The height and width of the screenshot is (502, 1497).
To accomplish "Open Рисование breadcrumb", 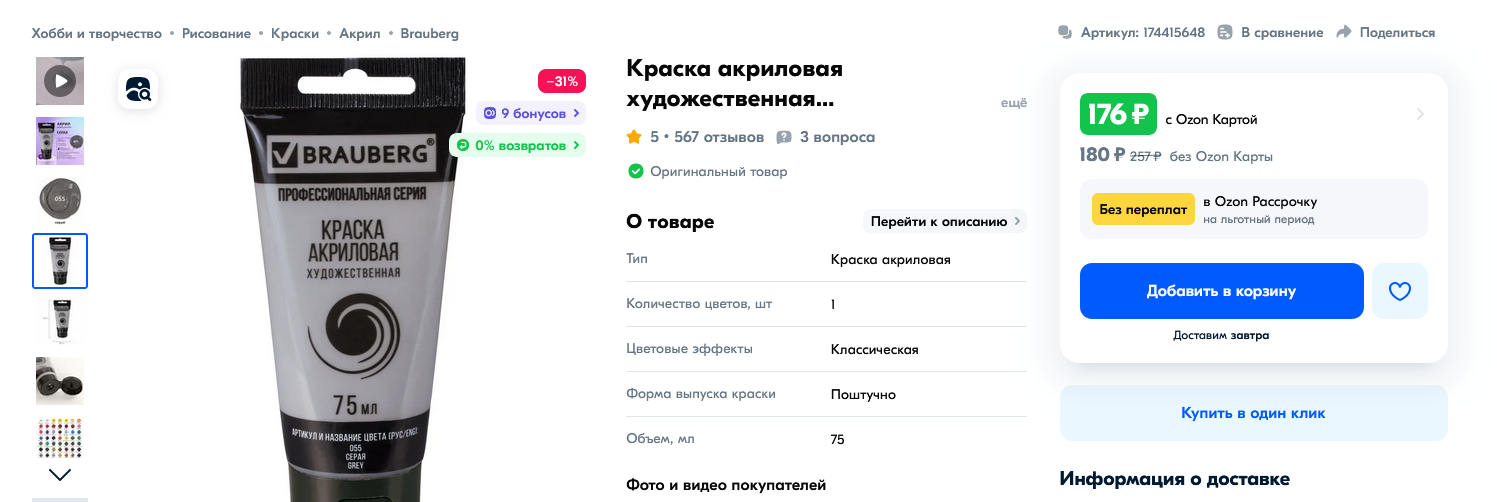I will tap(216, 33).
